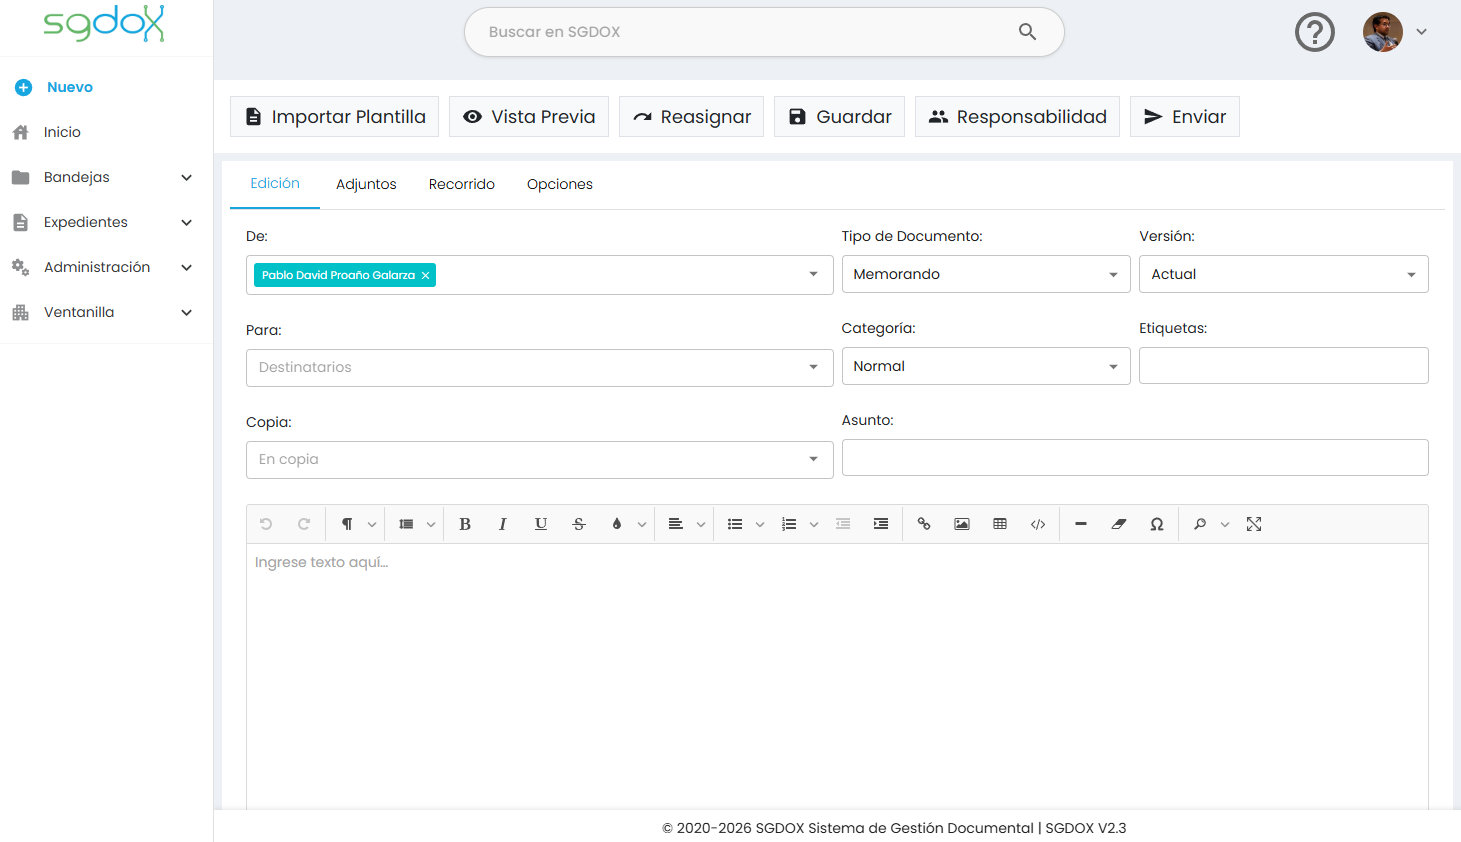Switch to code view icon

click(1038, 524)
